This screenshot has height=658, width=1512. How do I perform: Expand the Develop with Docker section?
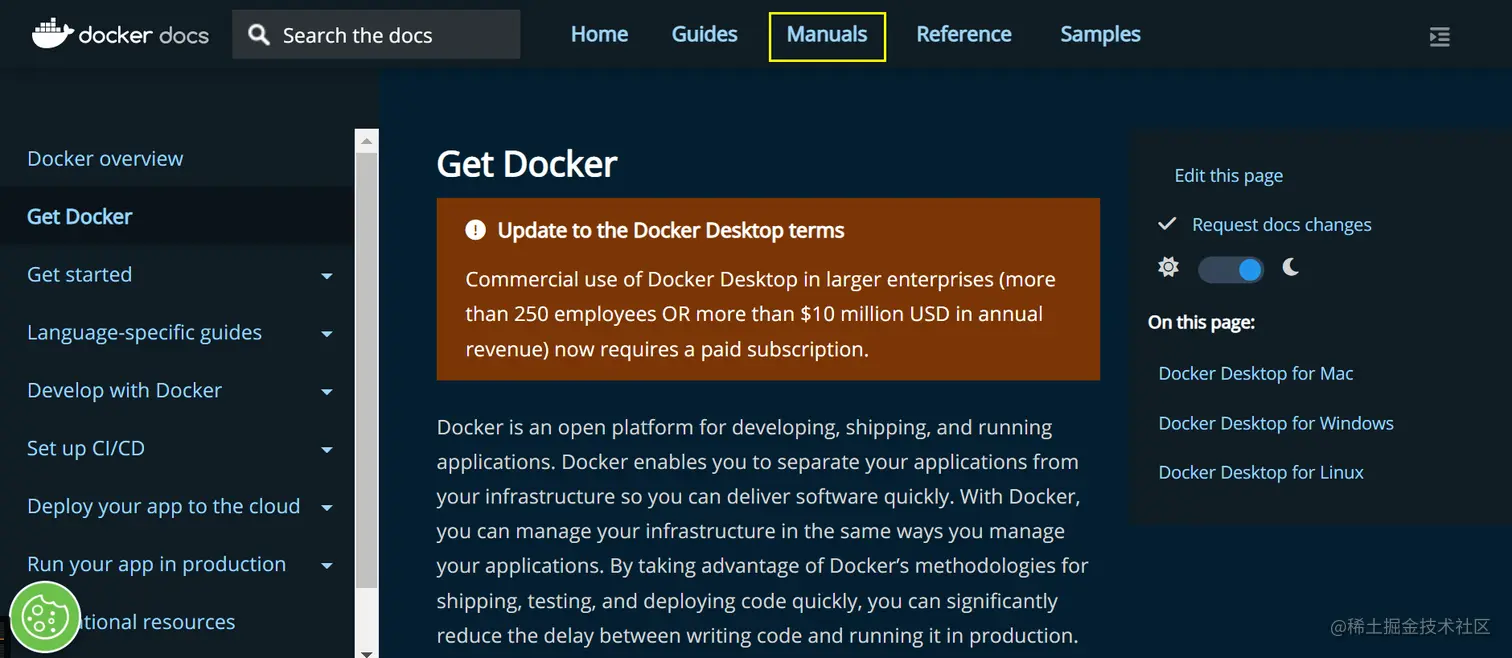[326, 392]
